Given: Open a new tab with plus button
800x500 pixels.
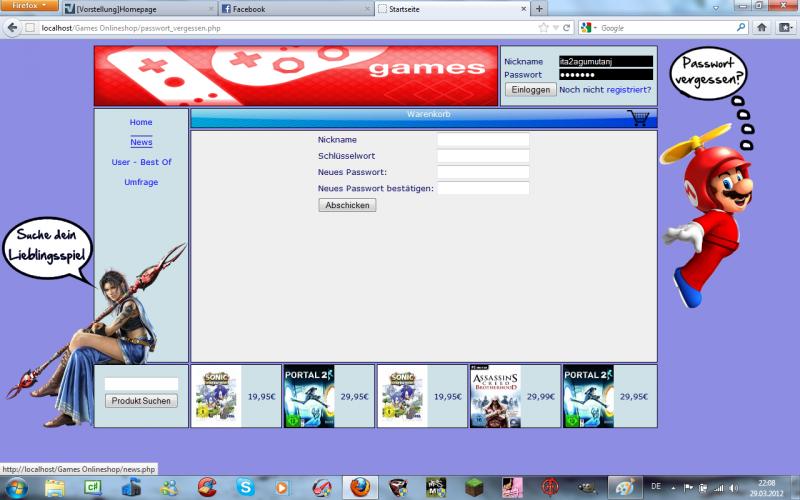Looking at the screenshot, I should click(x=540, y=9).
